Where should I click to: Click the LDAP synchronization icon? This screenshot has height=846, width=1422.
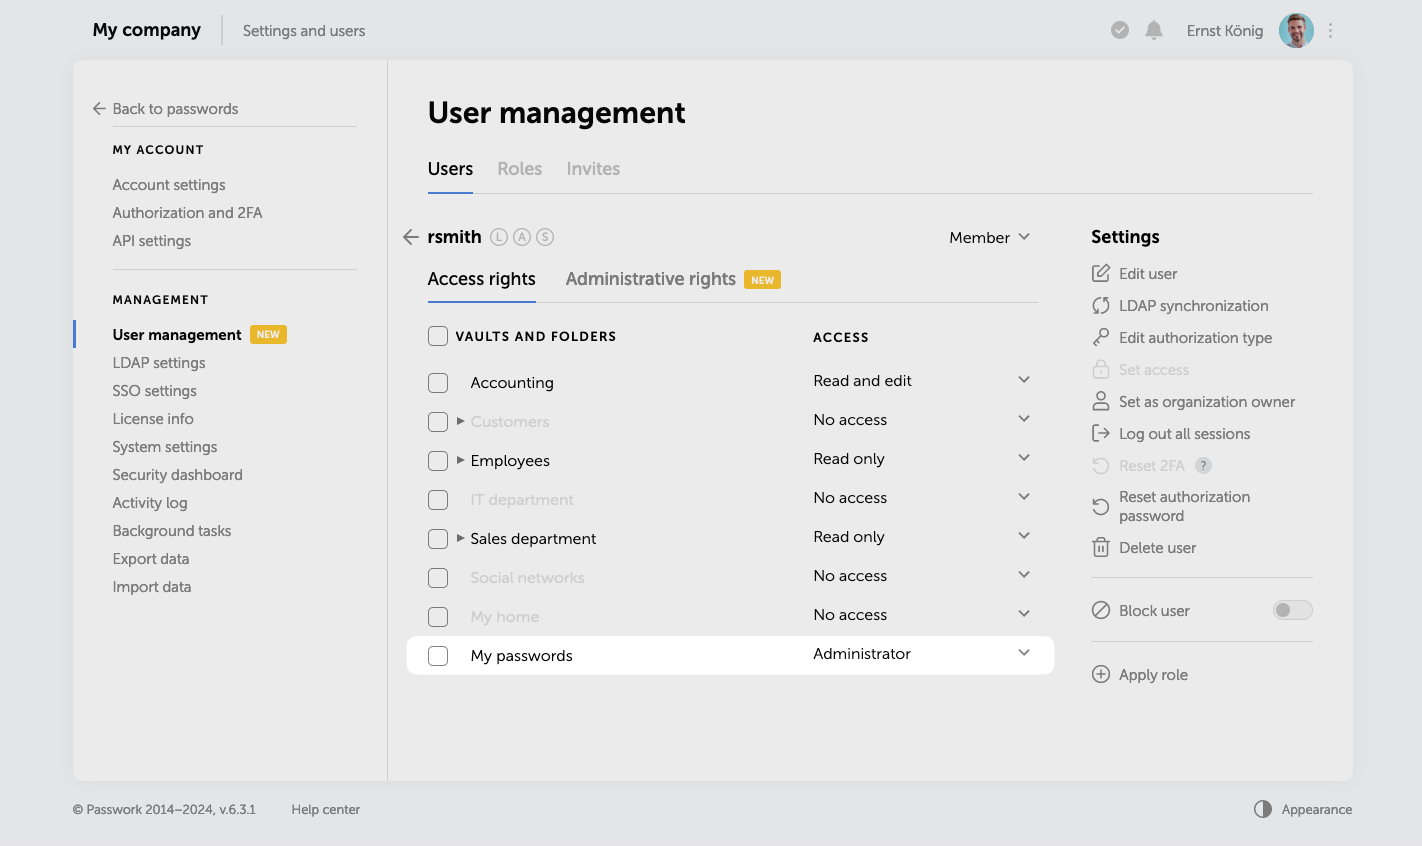[1101, 305]
